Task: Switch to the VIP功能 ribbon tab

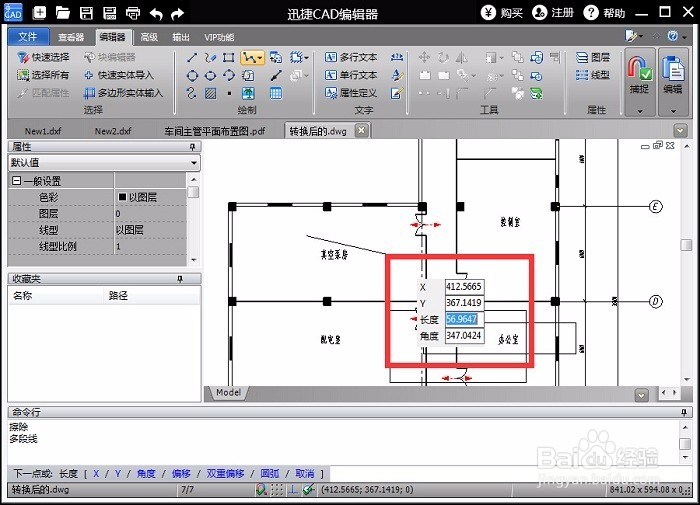Action: point(219,37)
